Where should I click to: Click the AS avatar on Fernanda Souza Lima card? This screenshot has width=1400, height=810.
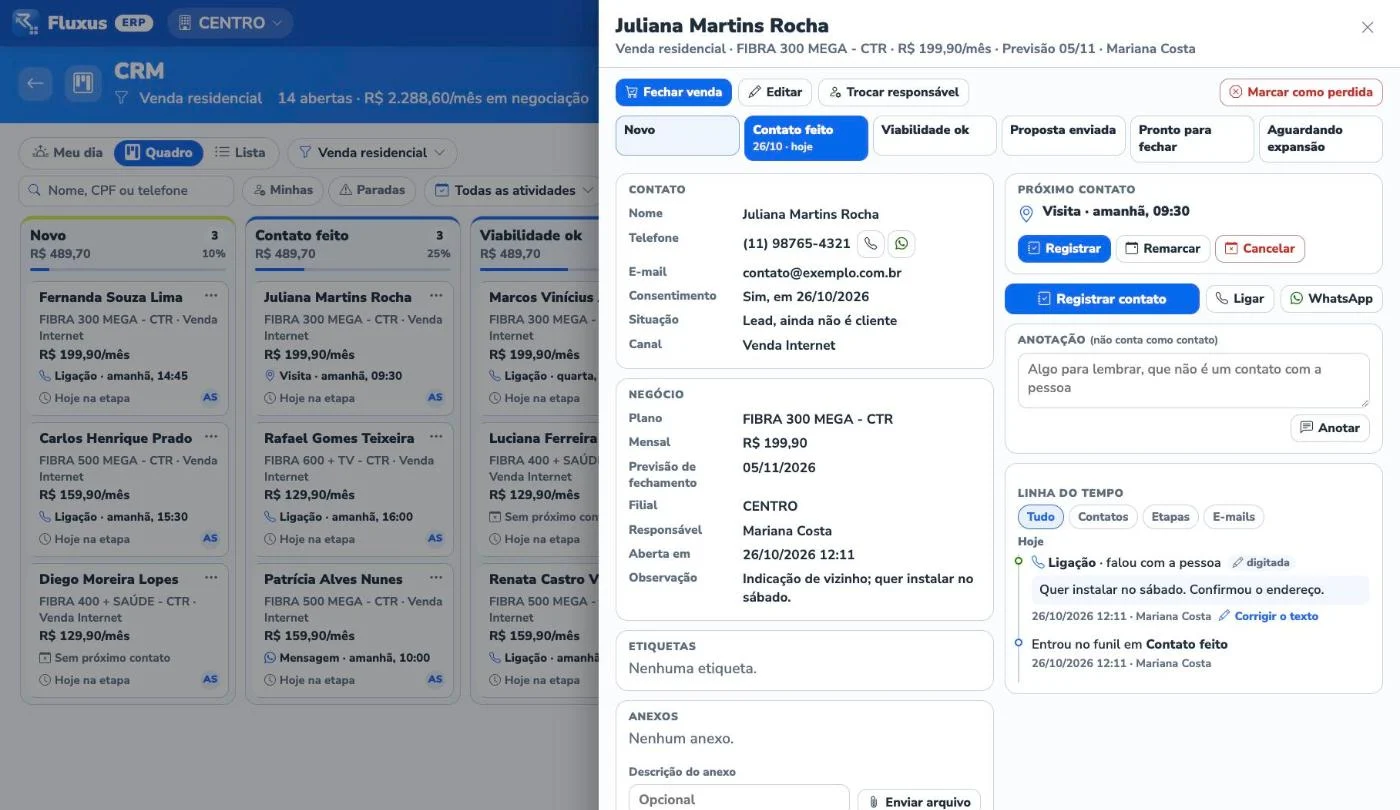click(x=210, y=397)
